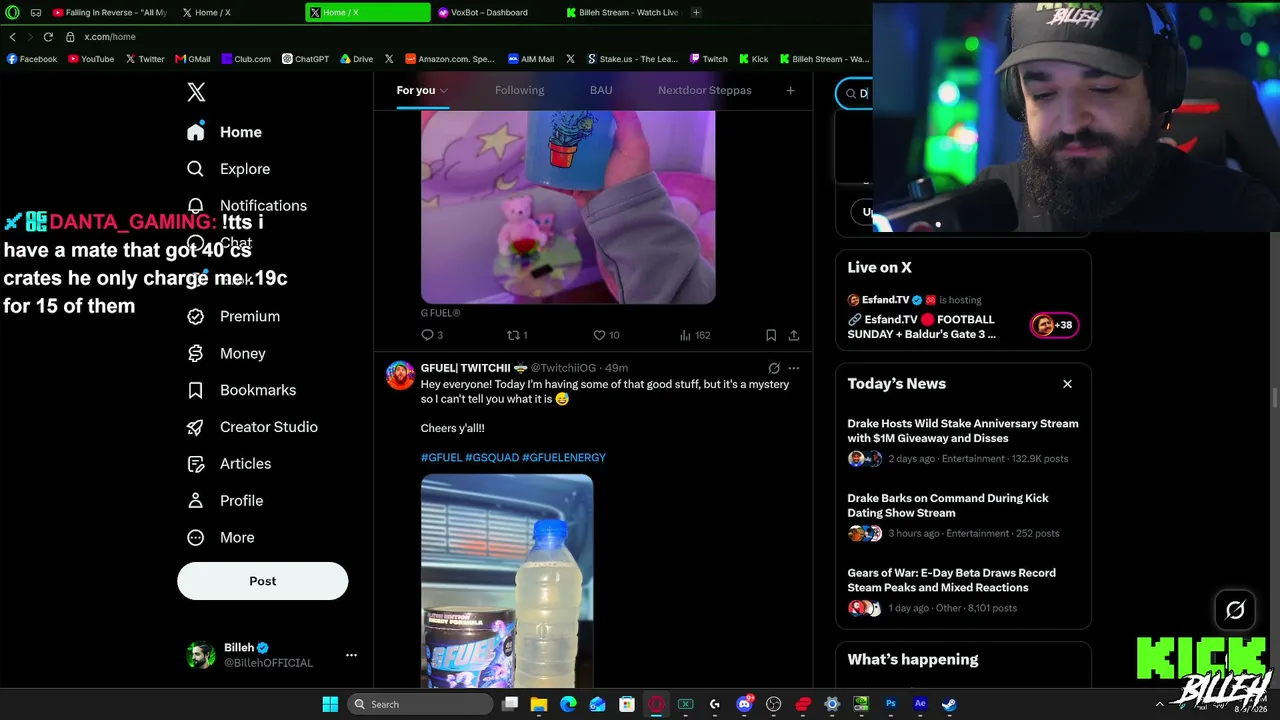Open the More menu in sidebar

point(221,537)
